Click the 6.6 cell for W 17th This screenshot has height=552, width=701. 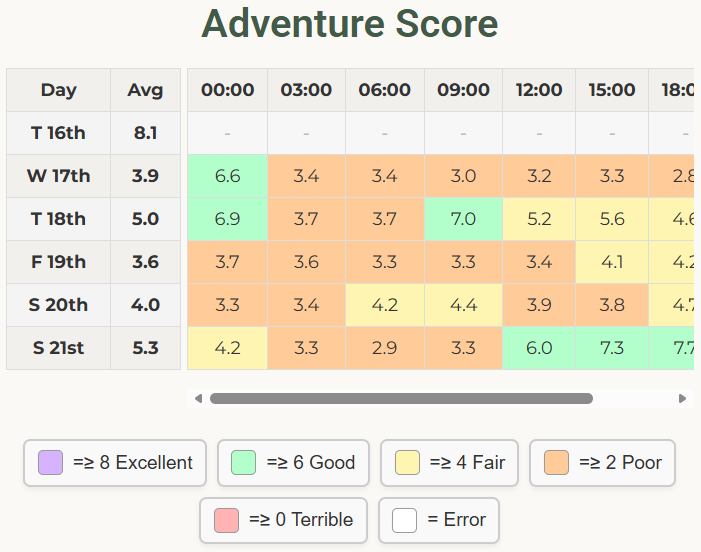pos(228,176)
